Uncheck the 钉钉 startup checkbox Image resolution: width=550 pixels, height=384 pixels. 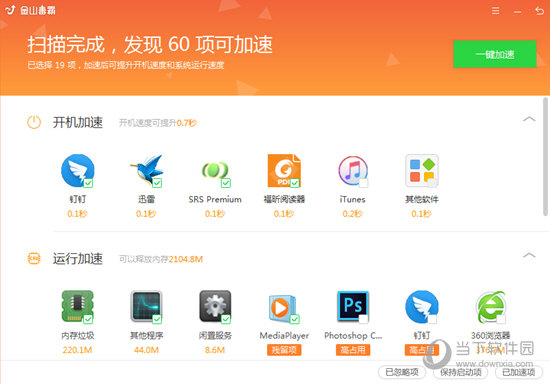point(88,183)
